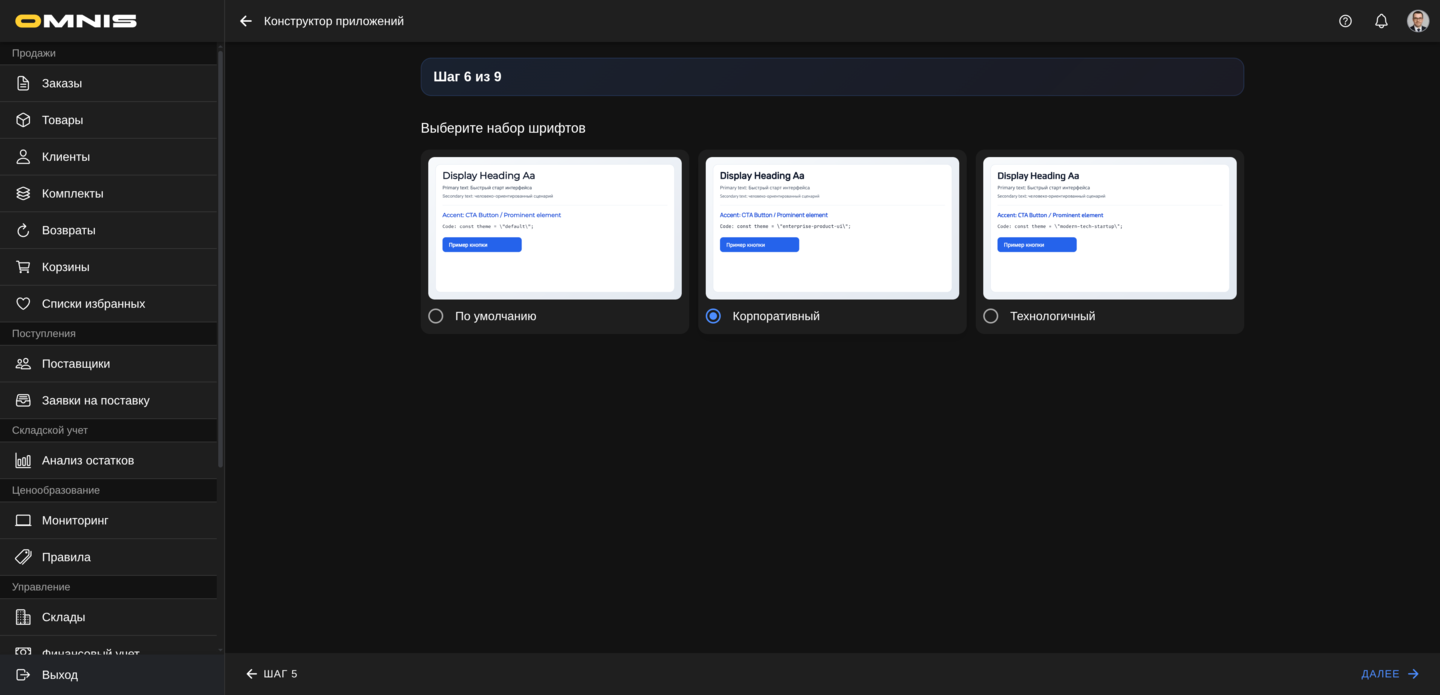Select the По умолчанию radio button
The height and width of the screenshot is (695, 1440).
coord(436,316)
